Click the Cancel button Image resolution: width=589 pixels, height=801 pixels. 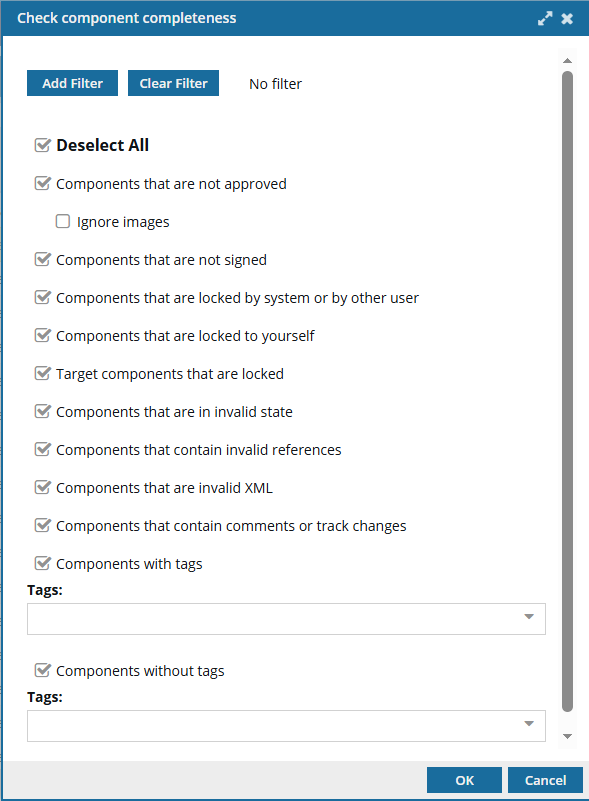click(546, 780)
